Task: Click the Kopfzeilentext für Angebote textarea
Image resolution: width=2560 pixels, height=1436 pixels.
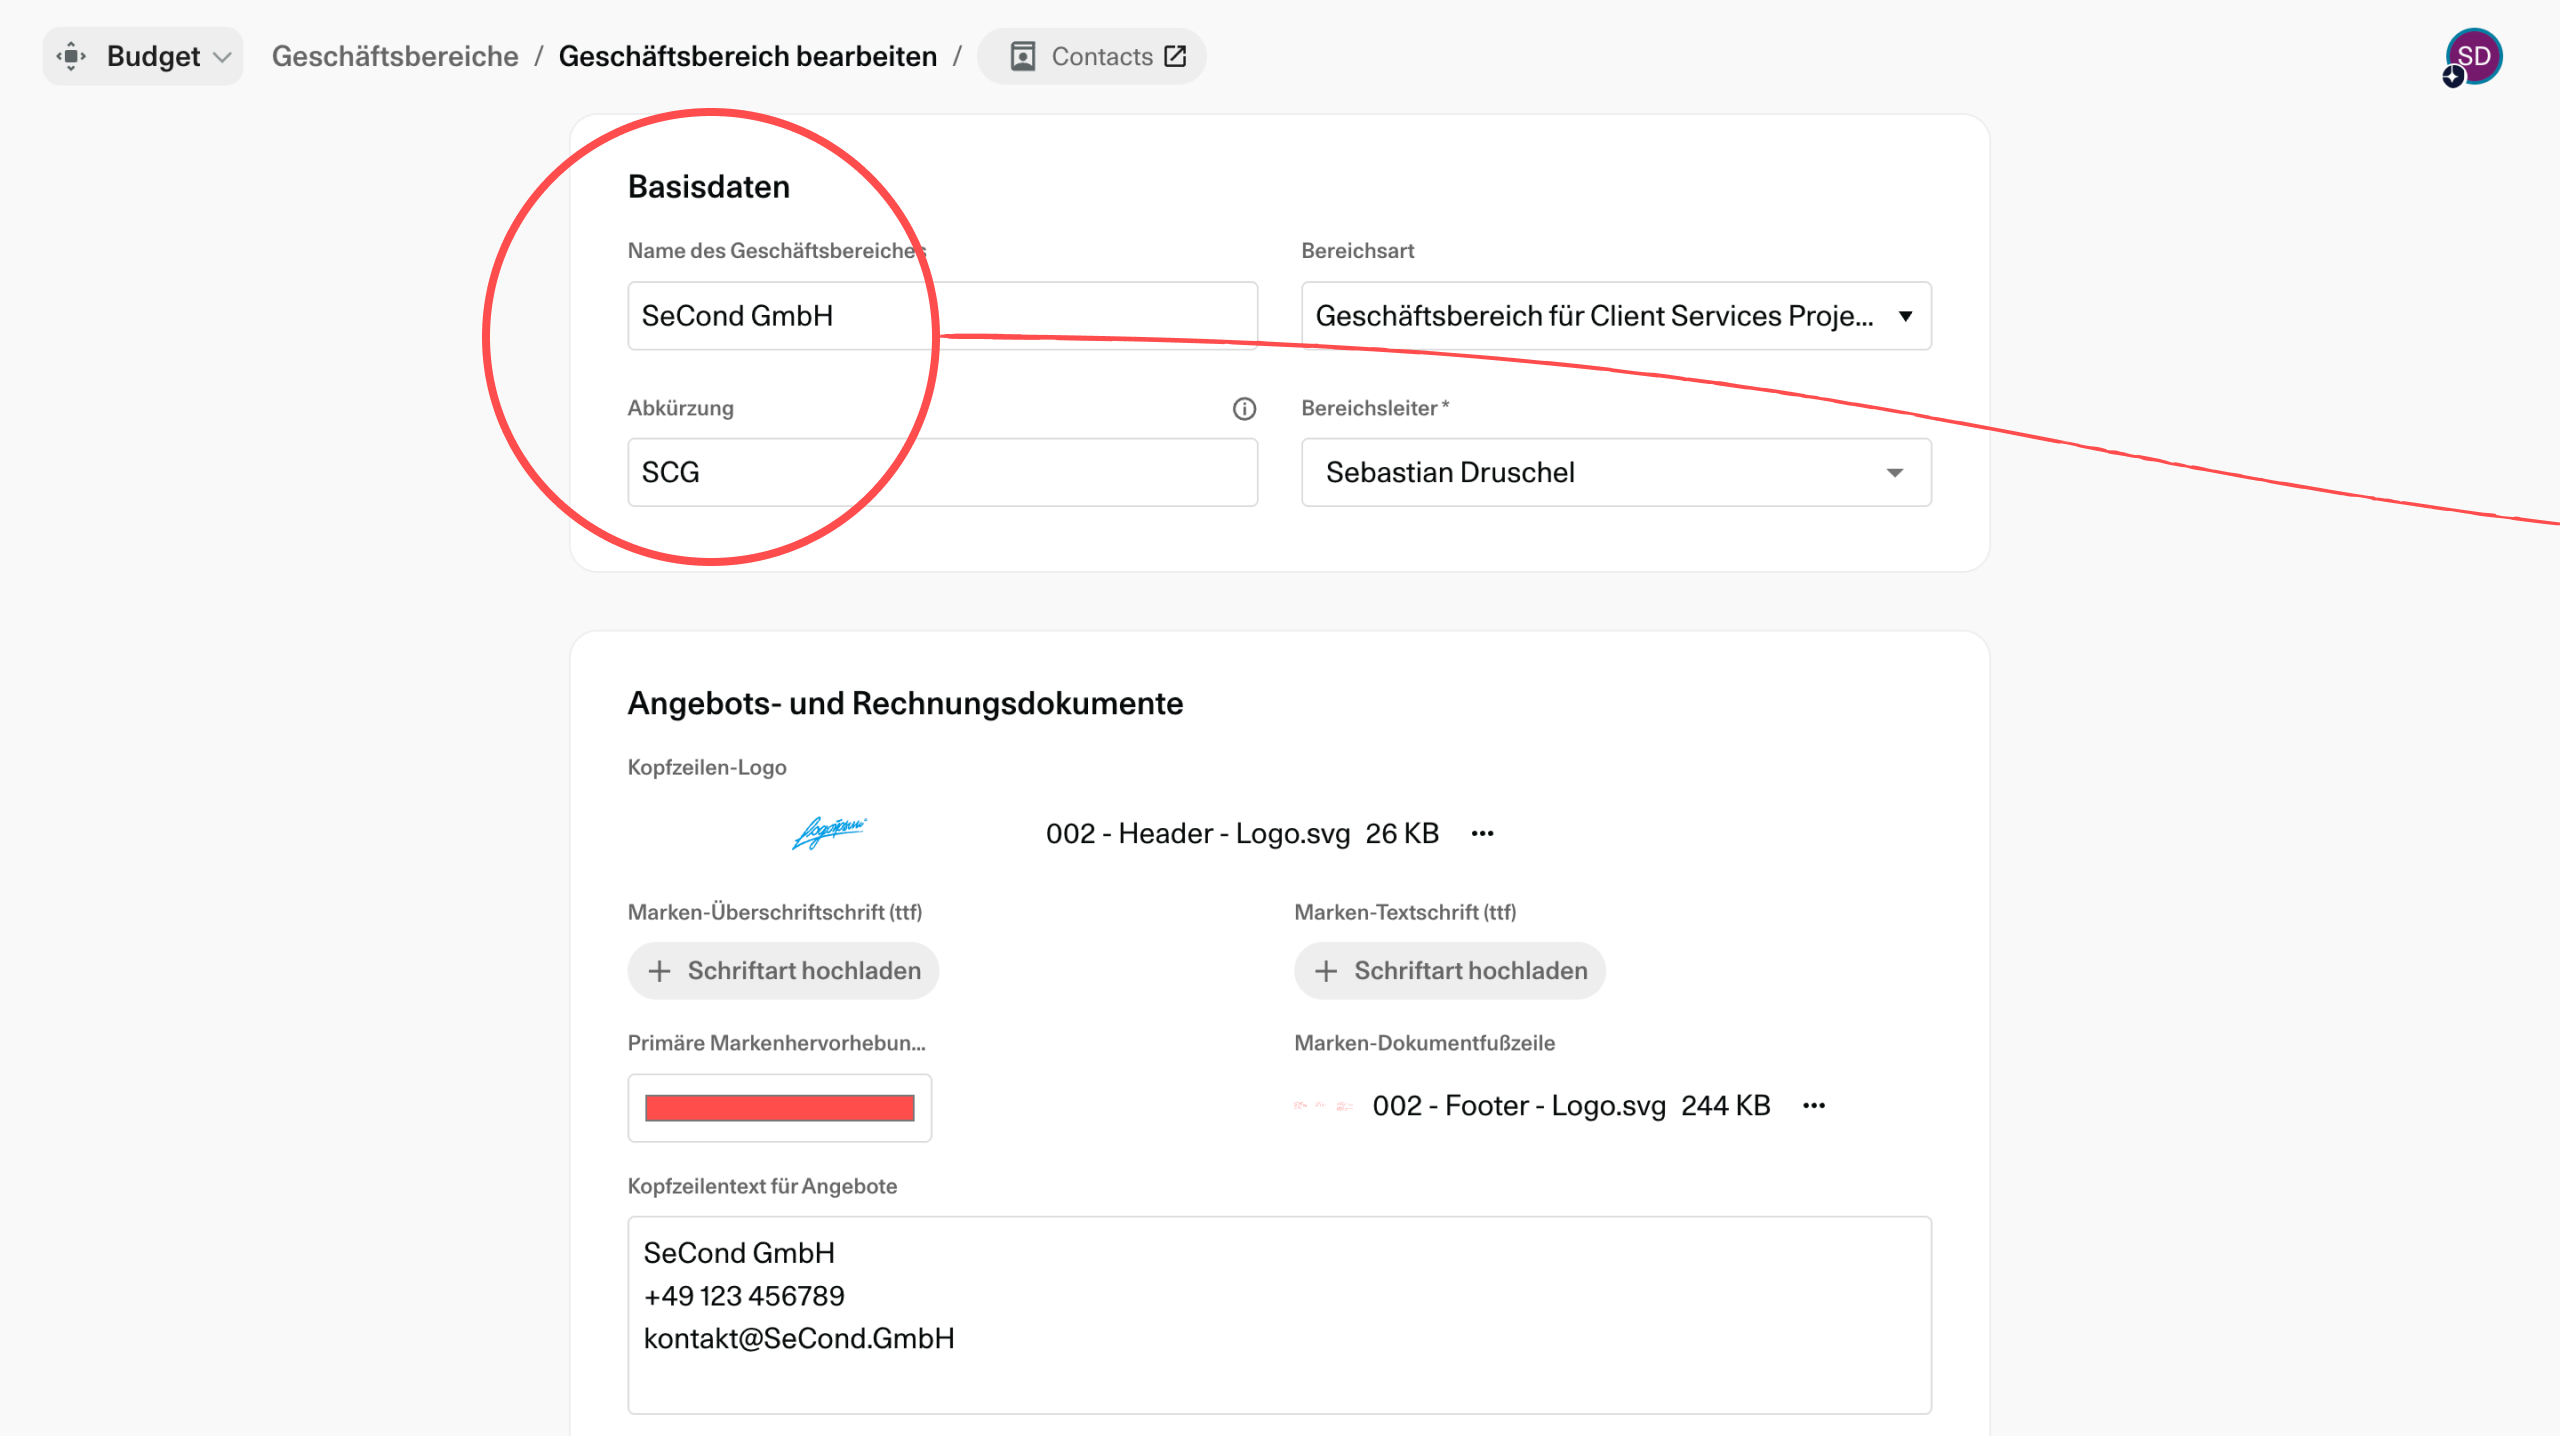Action: coord(1279,1314)
